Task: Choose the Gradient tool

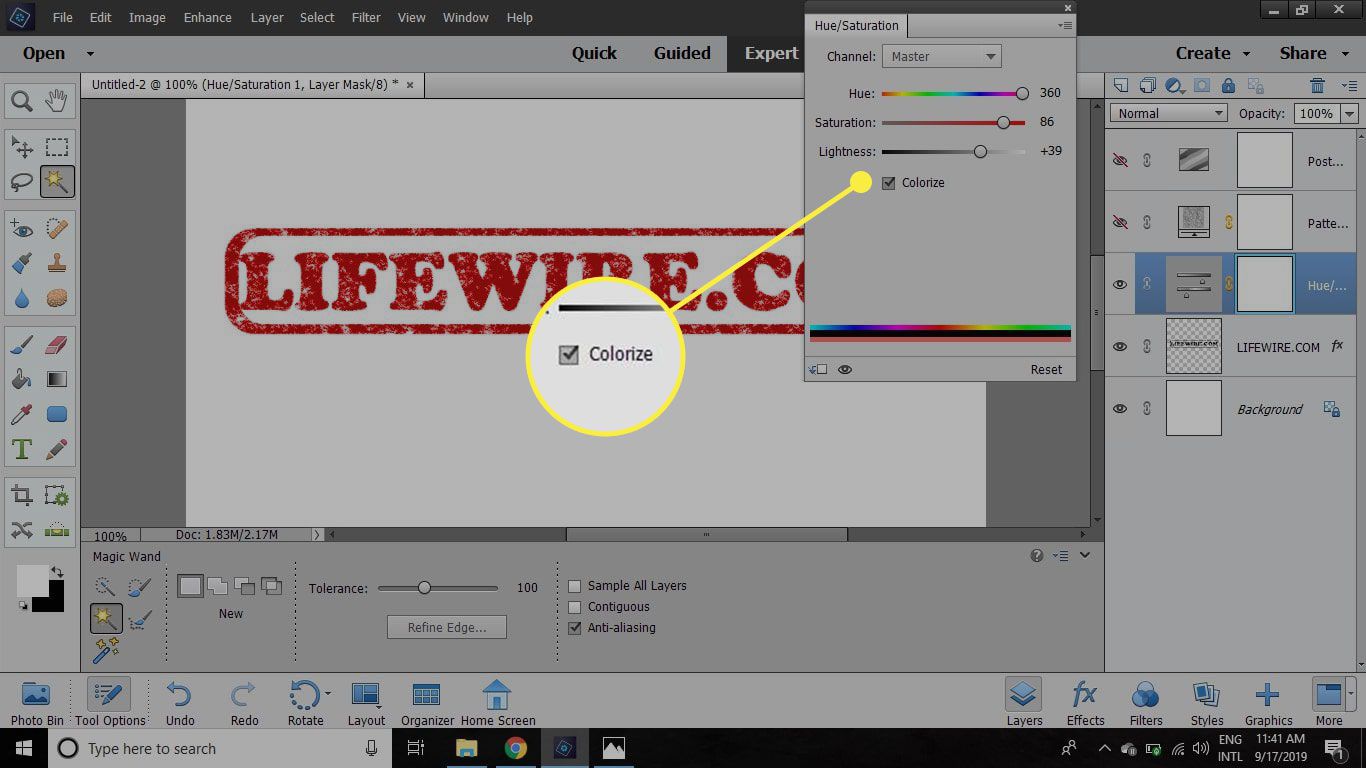Action: 57,379
